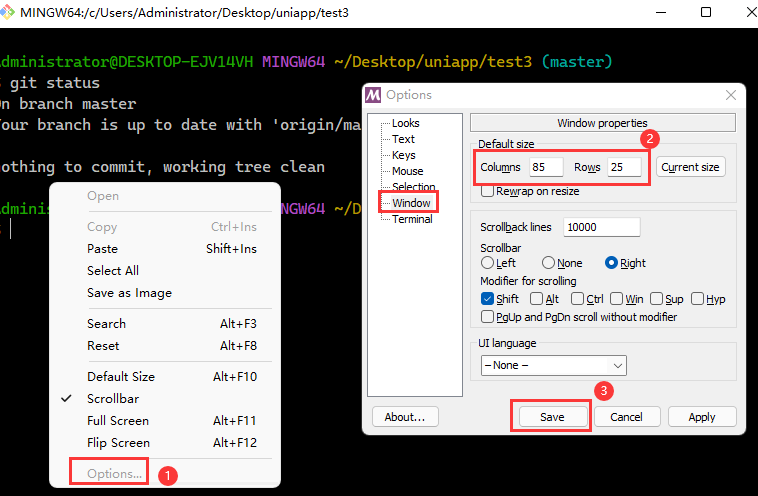Select Looks in the options tree

[x=406, y=123]
